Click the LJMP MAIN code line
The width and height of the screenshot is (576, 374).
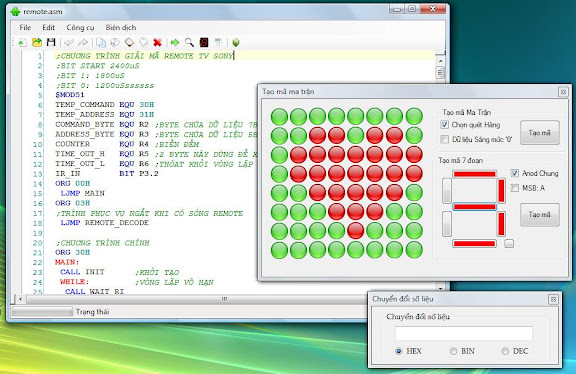[83, 193]
